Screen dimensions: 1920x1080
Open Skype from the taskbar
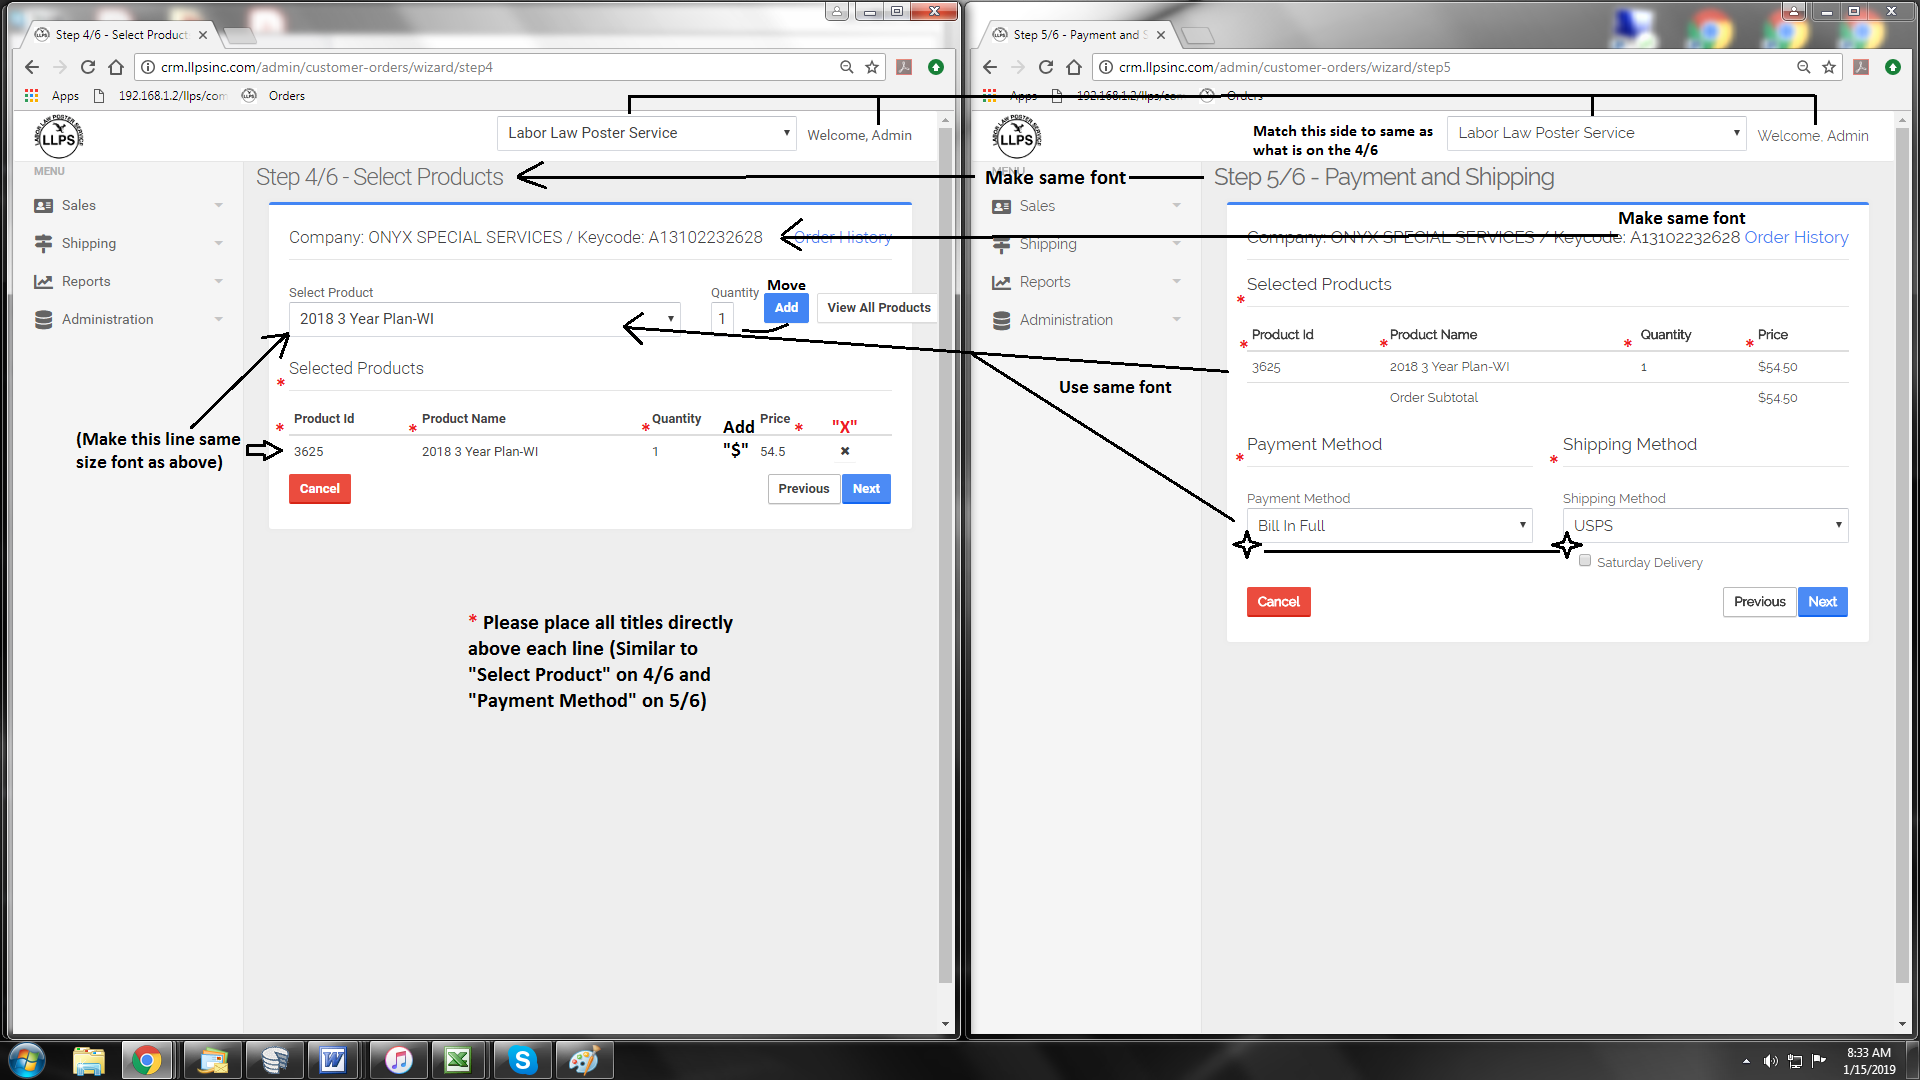(x=522, y=1060)
